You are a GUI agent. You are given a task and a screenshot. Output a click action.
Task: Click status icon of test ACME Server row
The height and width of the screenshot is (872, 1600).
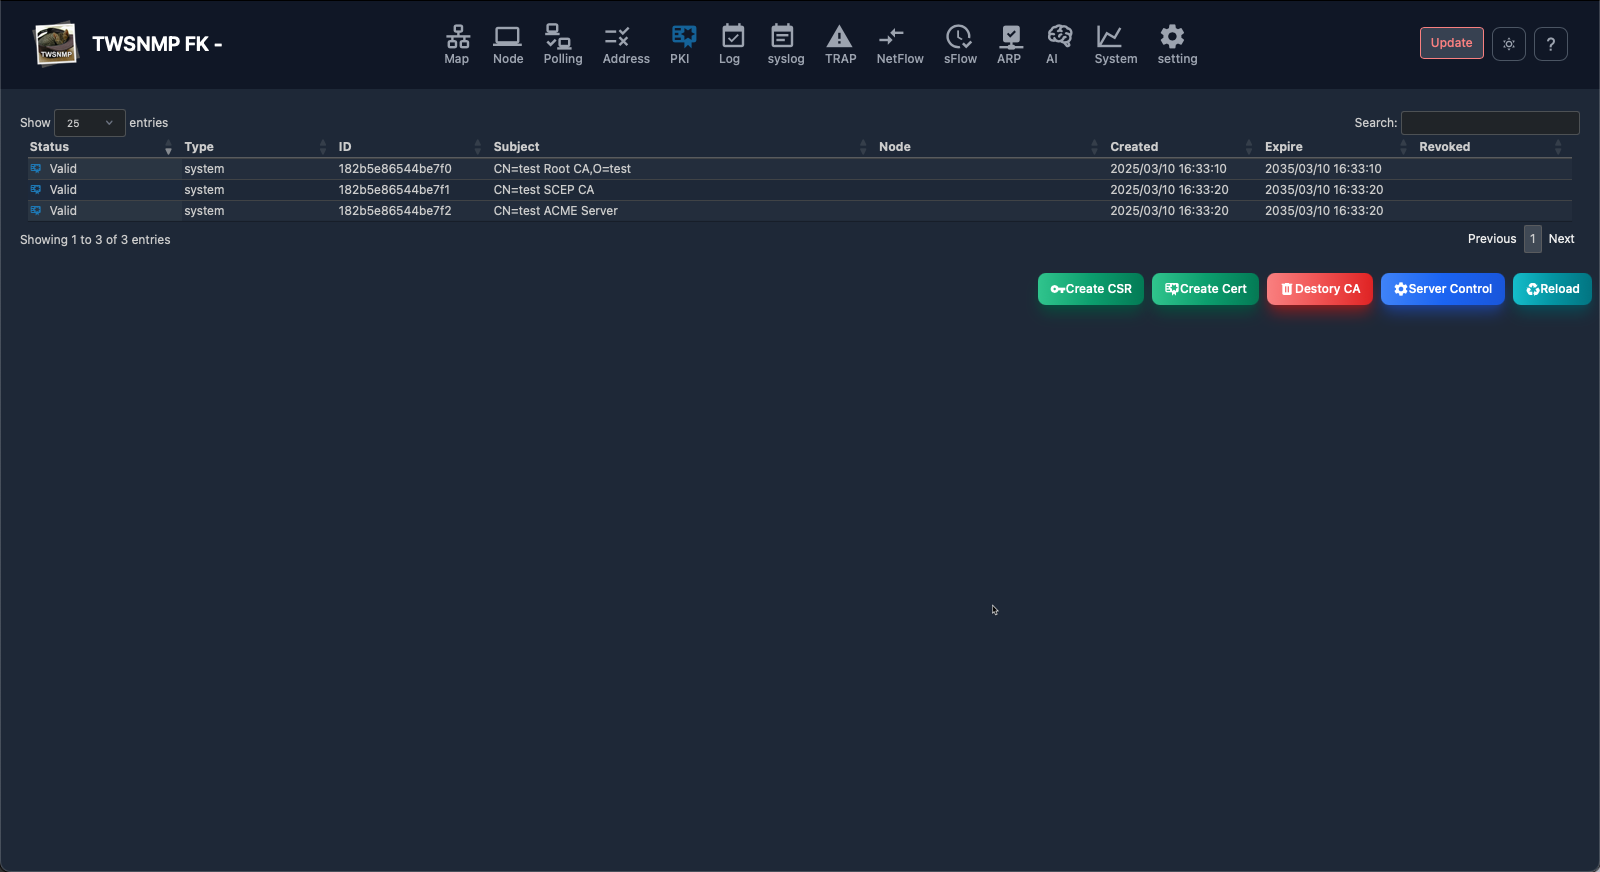click(x=36, y=211)
